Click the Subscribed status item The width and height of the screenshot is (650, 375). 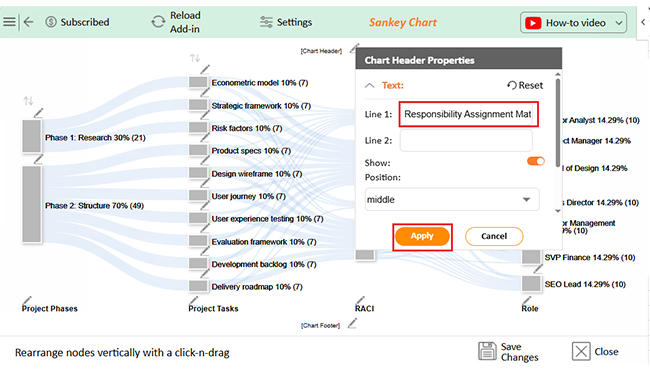[x=77, y=22]
